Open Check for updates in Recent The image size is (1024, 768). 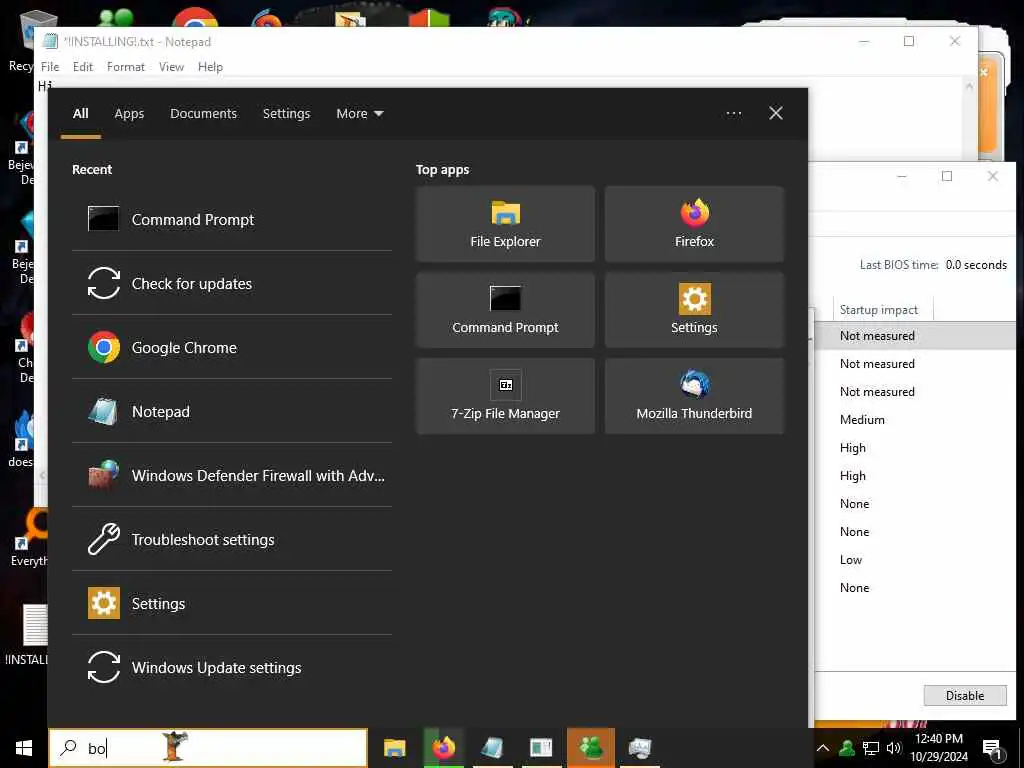[232, 283]
